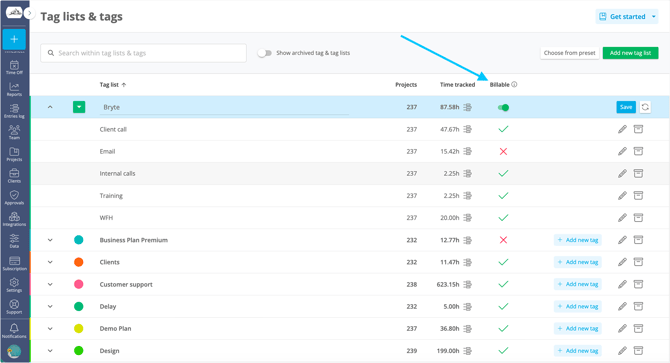Screen dimensions: 670x363
Task: Edit the WFH tag with pencil icon
Action: click(622, 218)
